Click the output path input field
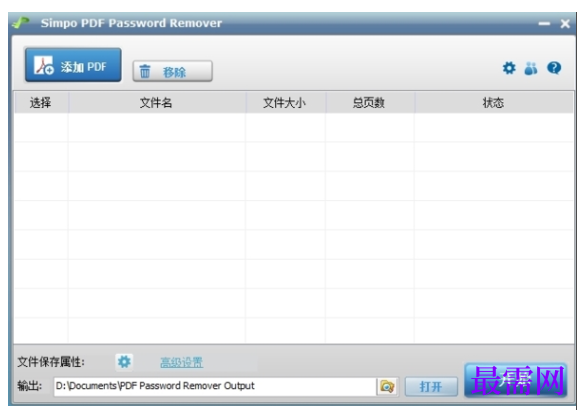Screen dimensions: 583x412 pyautogui.click(x=215, y=386)
